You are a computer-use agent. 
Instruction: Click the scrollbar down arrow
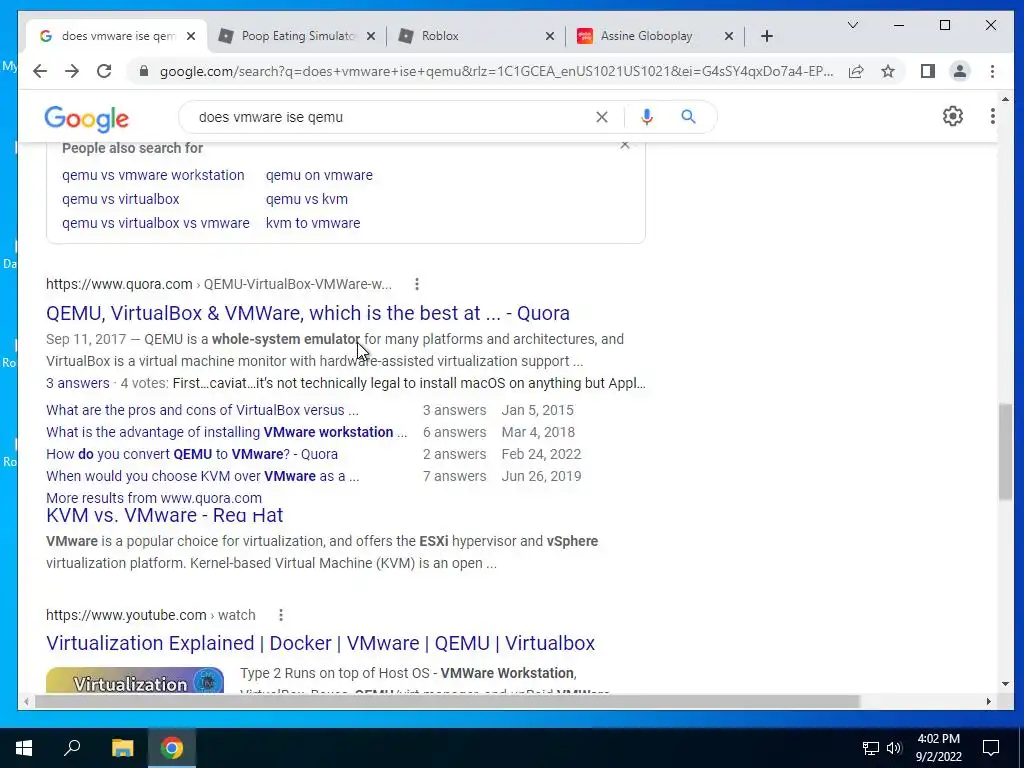point(1004,684)
